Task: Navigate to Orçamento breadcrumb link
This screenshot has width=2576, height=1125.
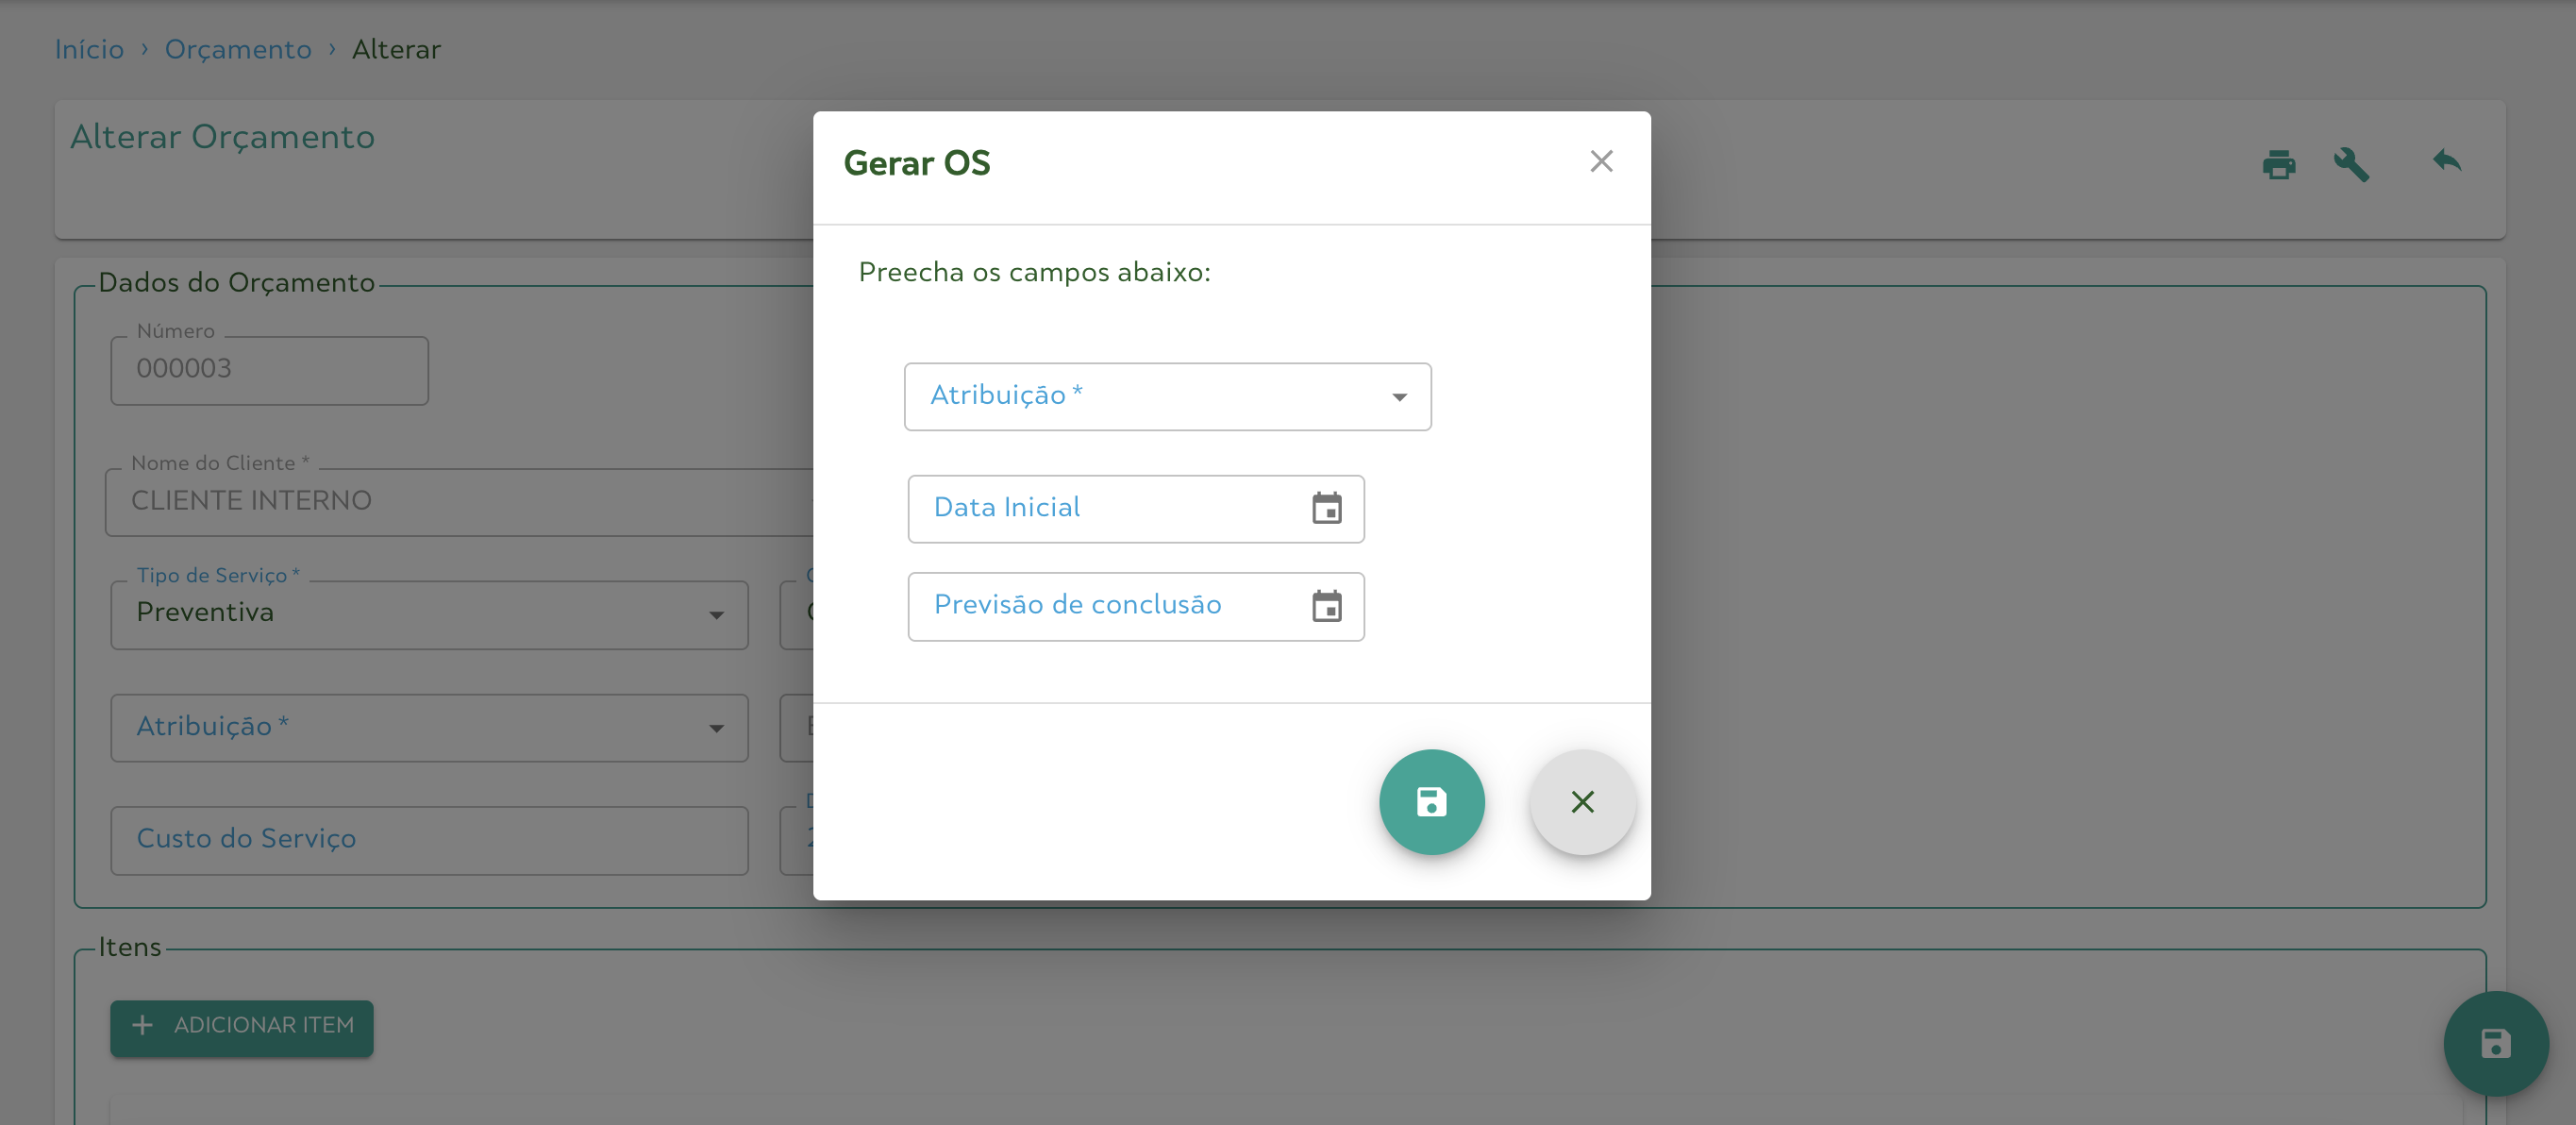Action: [x=238, y=49]
